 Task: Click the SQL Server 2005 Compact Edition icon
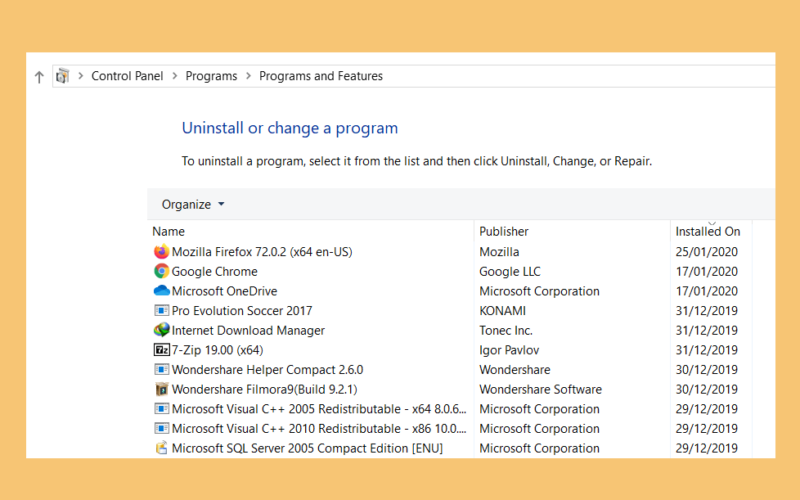pyautogui.click(x=161, y=448)
